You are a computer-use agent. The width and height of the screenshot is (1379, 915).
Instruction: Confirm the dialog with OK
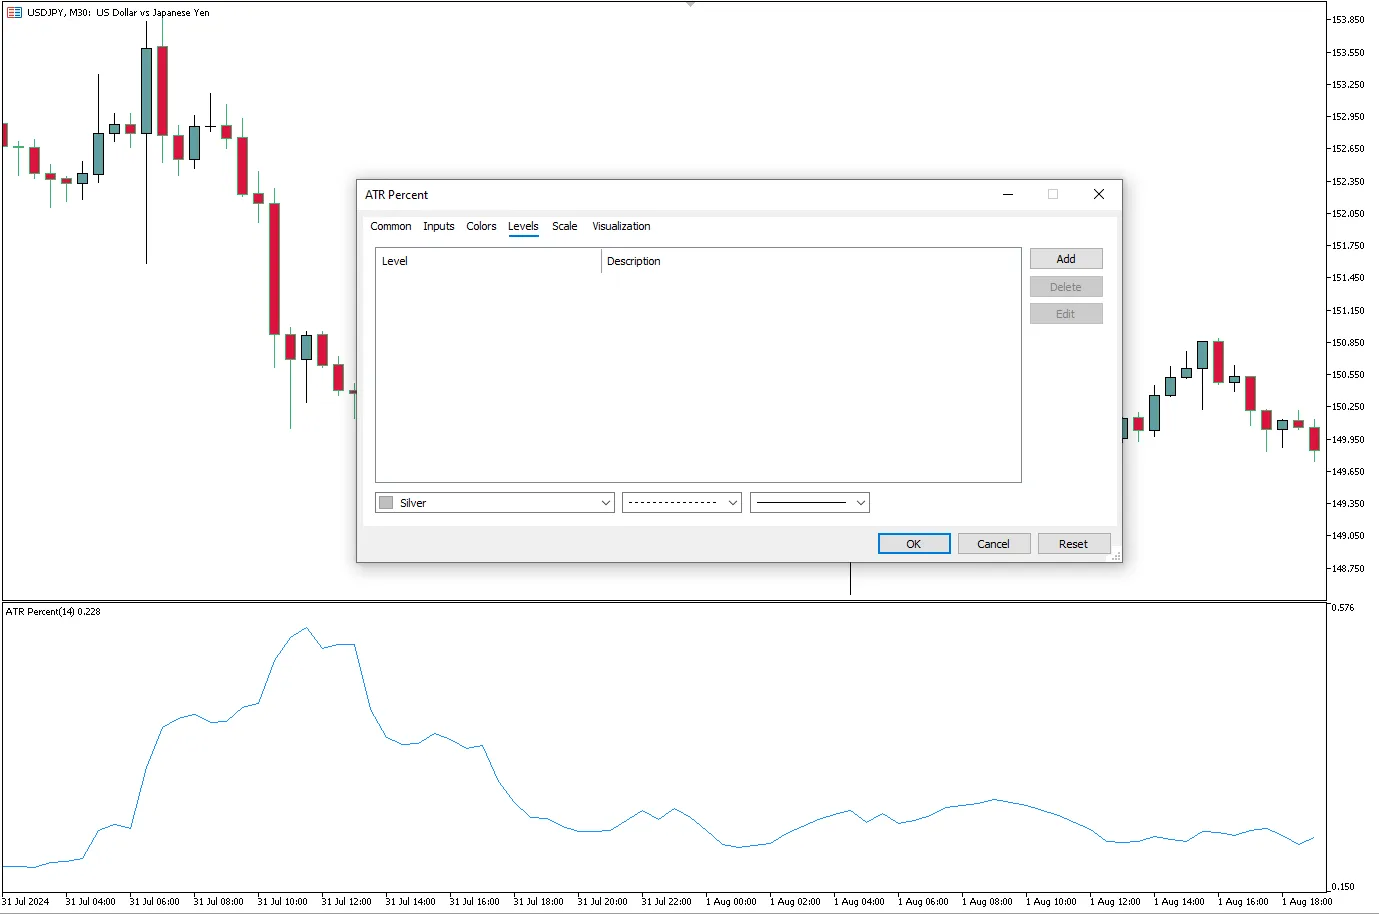pos(913,544)
